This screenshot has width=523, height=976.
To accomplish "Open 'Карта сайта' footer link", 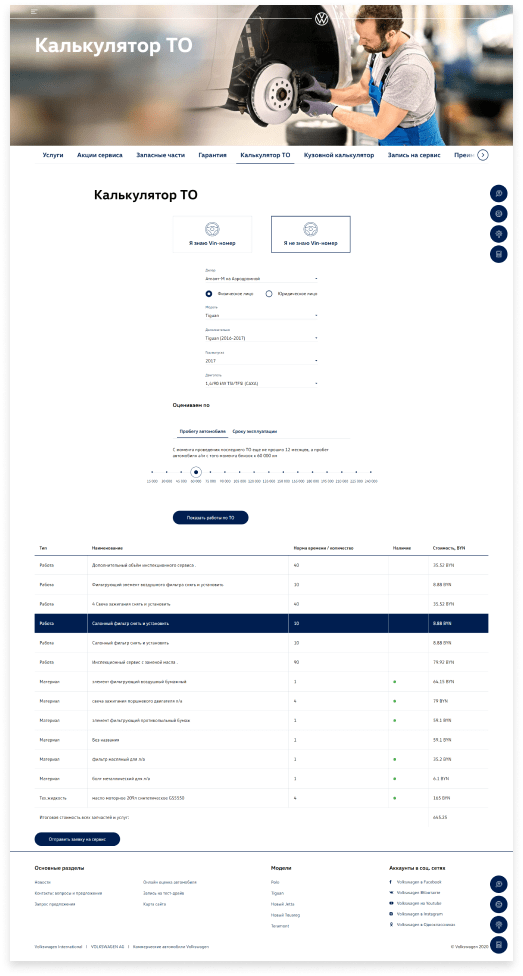I will pyautogui.click(x=154, y=904).
